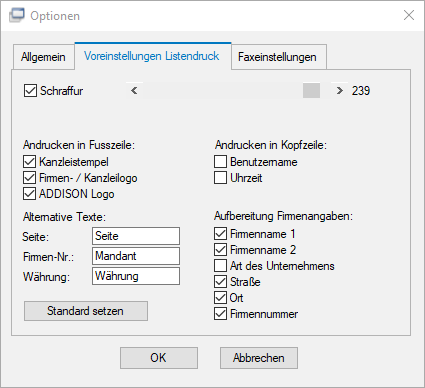Uncheck Firmen- / Kanzleilogo
This screenshot has height=388, width=425.
[29, 178]
